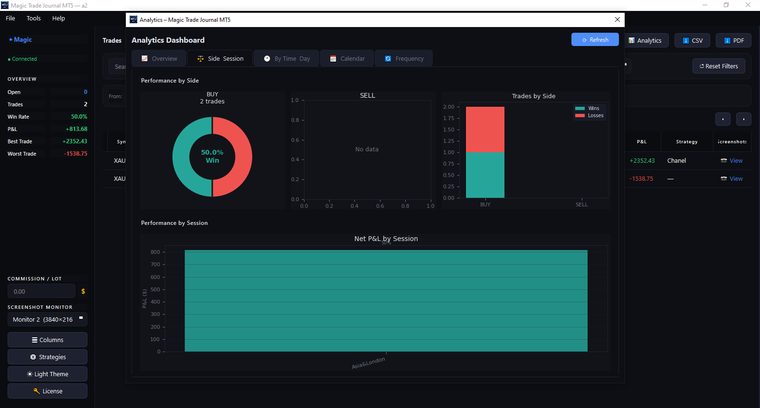Open the Strategies manager

tap(48, 357)
